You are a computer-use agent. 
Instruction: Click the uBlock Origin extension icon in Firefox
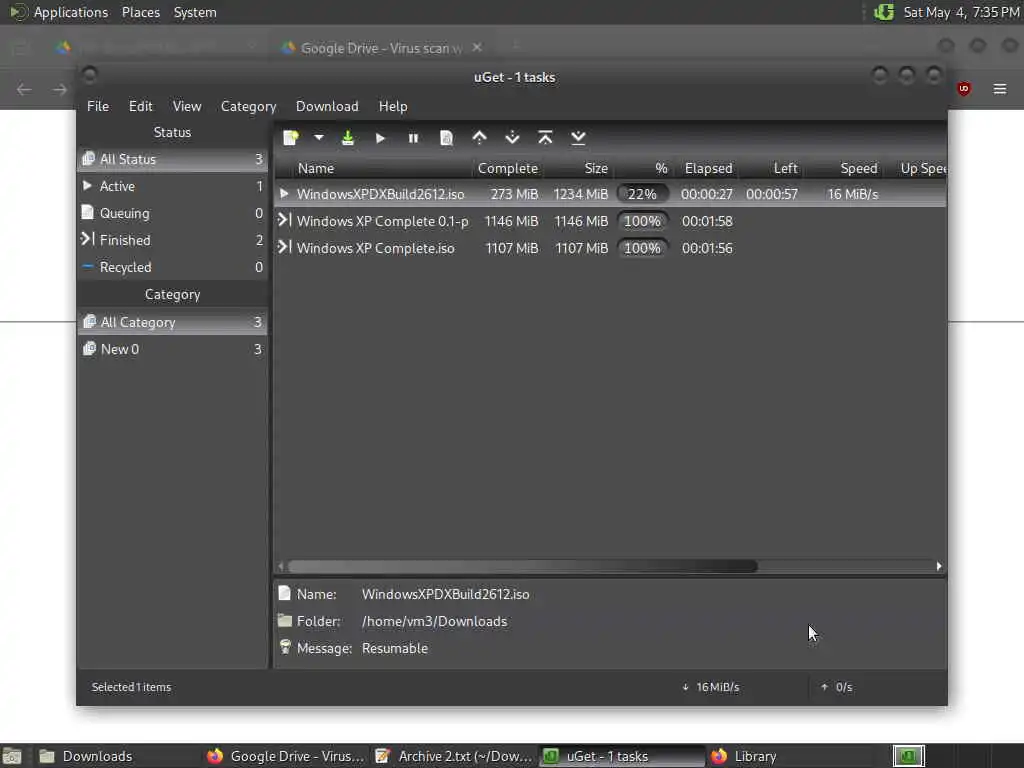point(964,89)
